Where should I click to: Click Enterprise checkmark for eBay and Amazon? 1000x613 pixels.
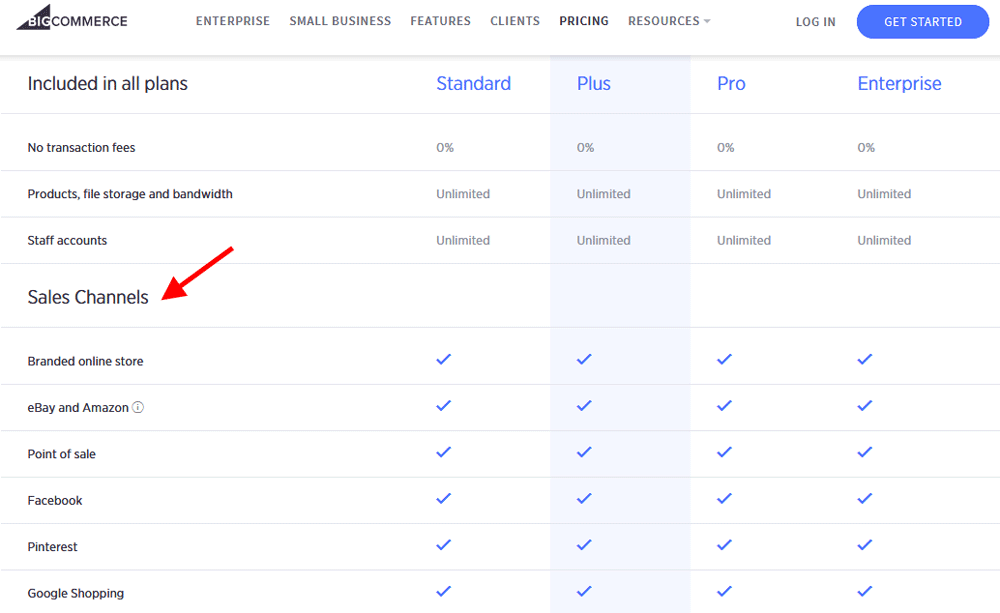(x=865, y=406)
